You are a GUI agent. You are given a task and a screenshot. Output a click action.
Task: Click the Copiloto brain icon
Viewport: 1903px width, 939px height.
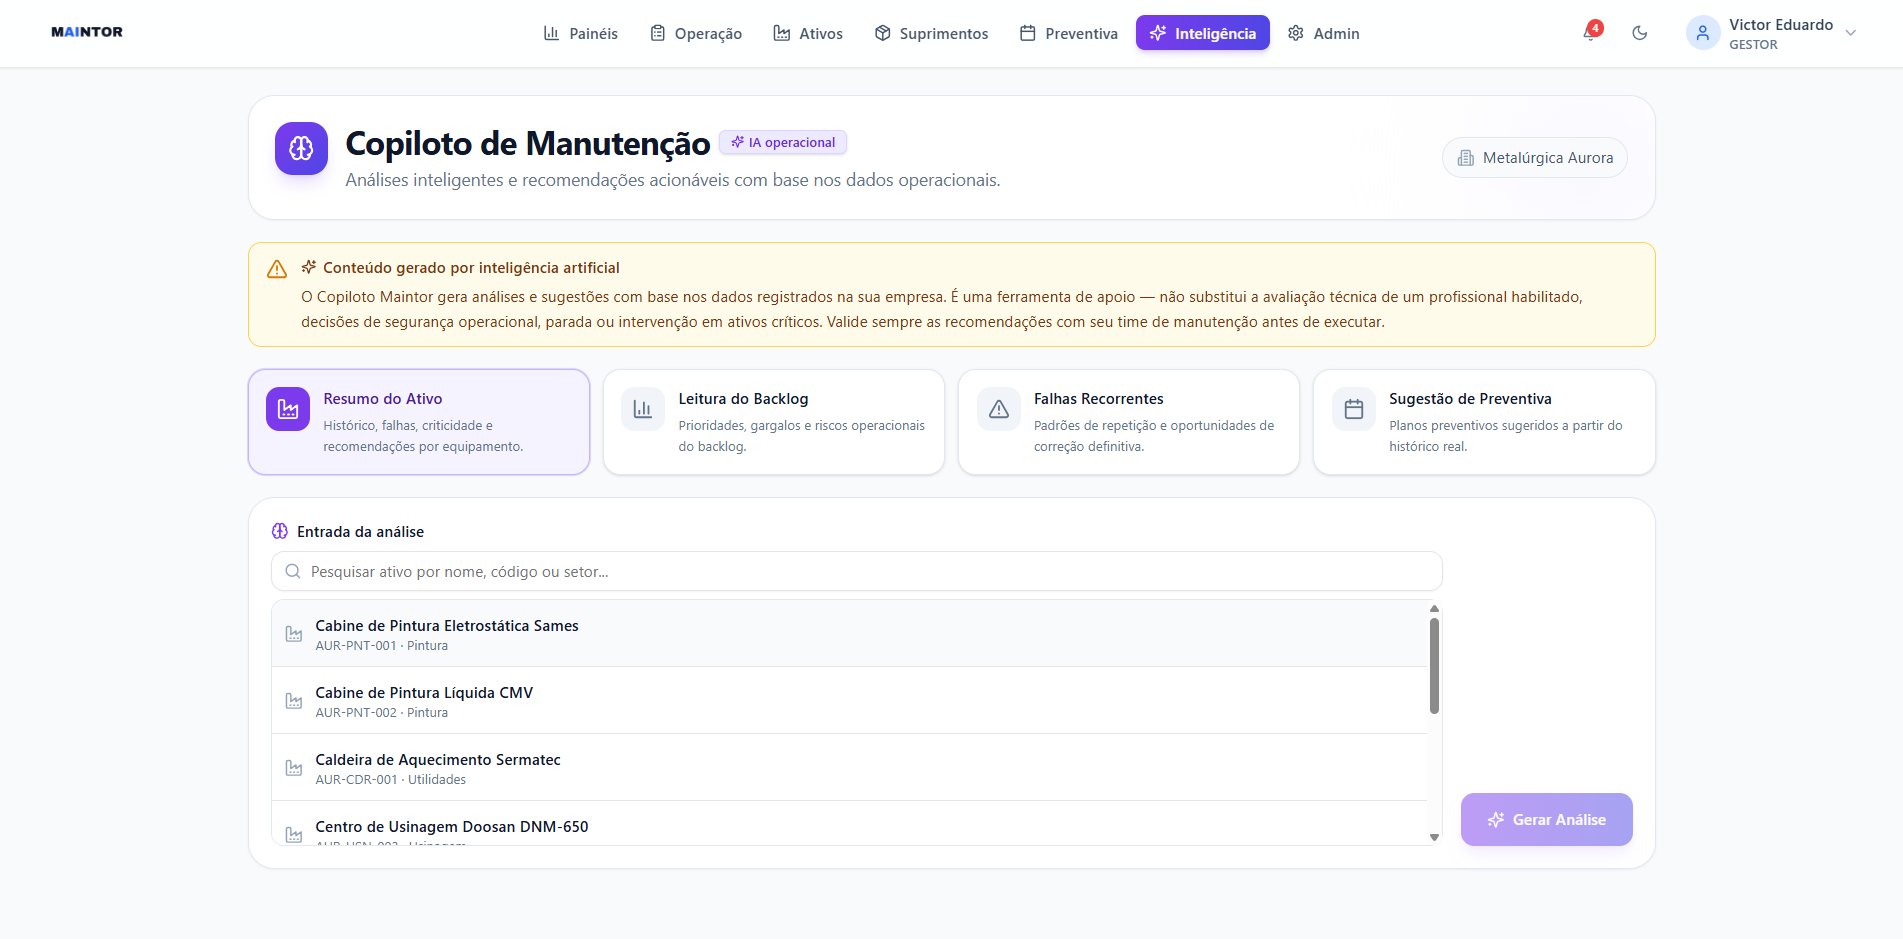(301, 149)
